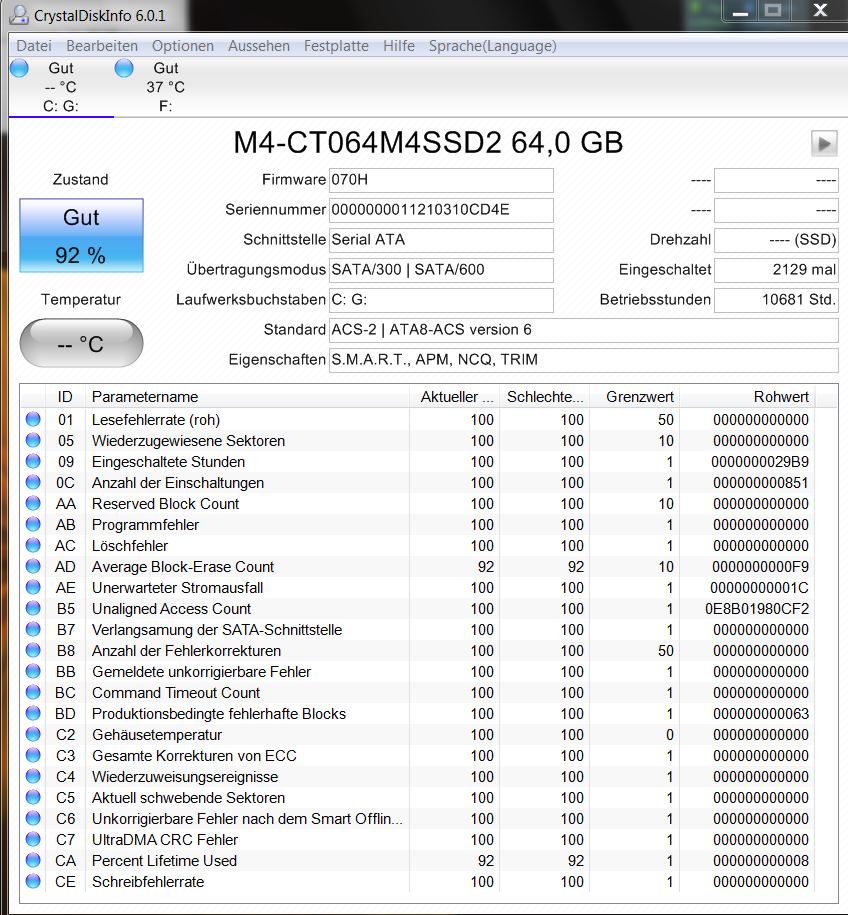Click the Übertragungsmodus field SATA/300 | SATA/600

pyautogui.click(x=441, y=270)
